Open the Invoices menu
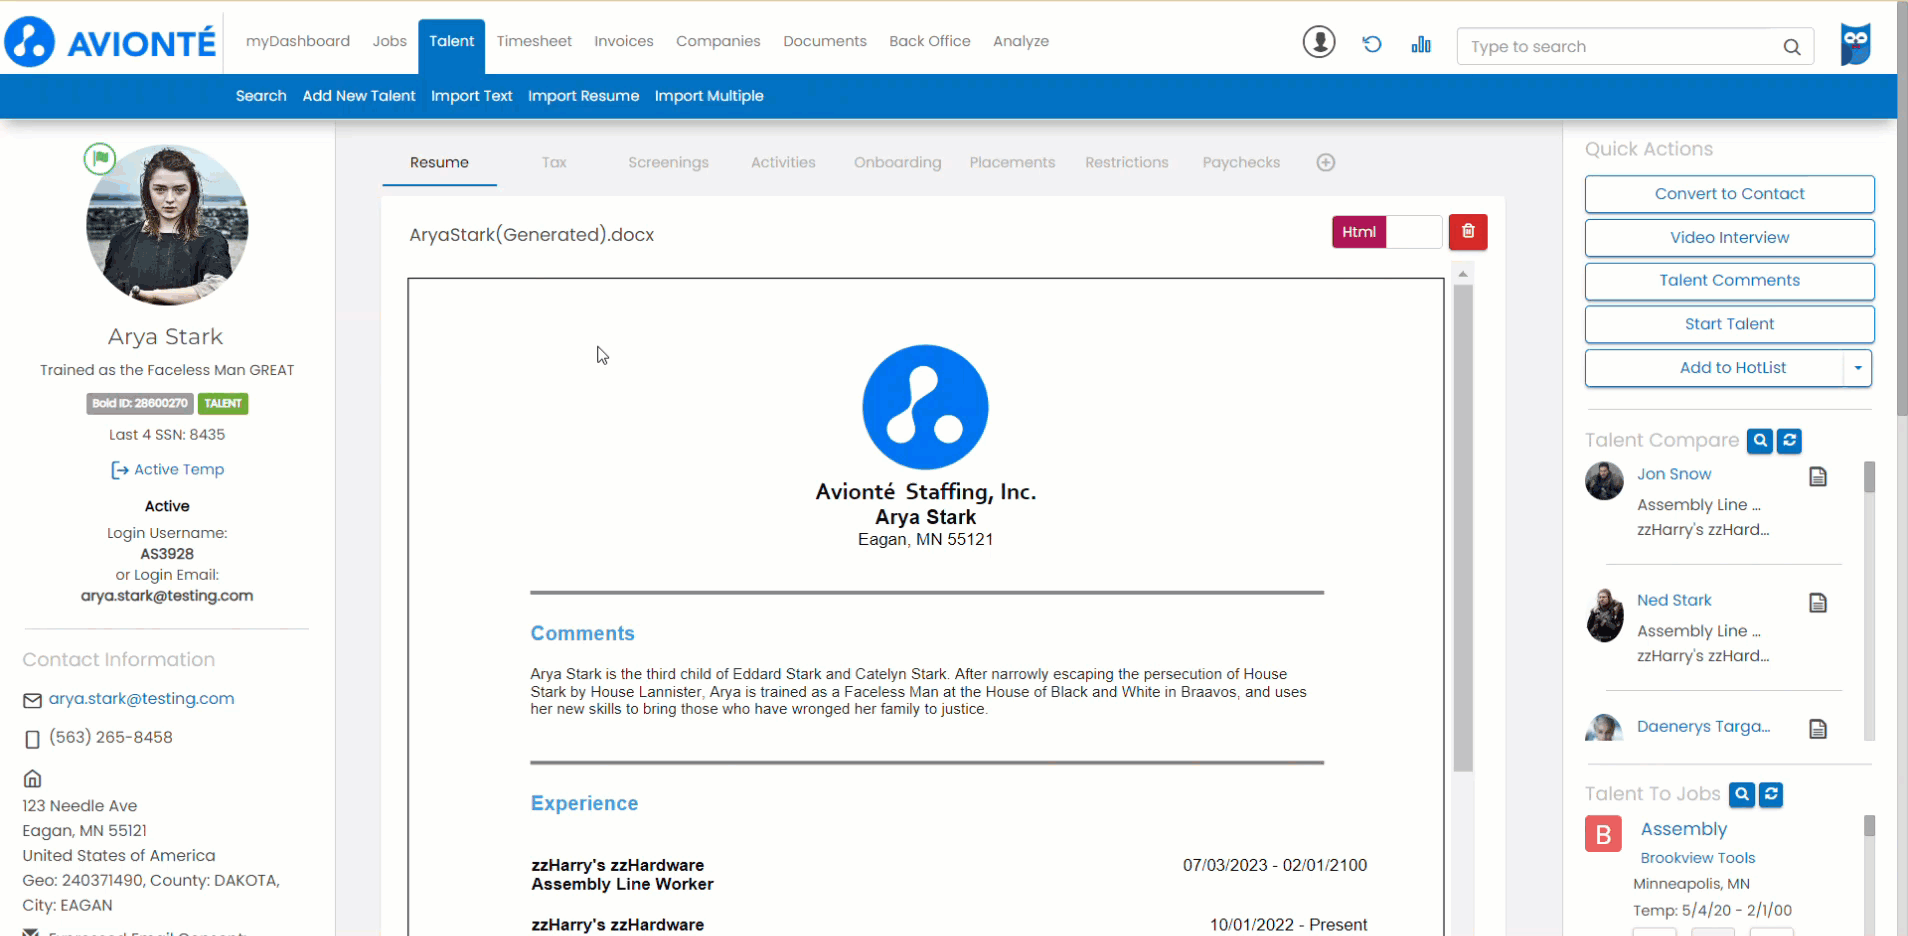 (624, 41)
